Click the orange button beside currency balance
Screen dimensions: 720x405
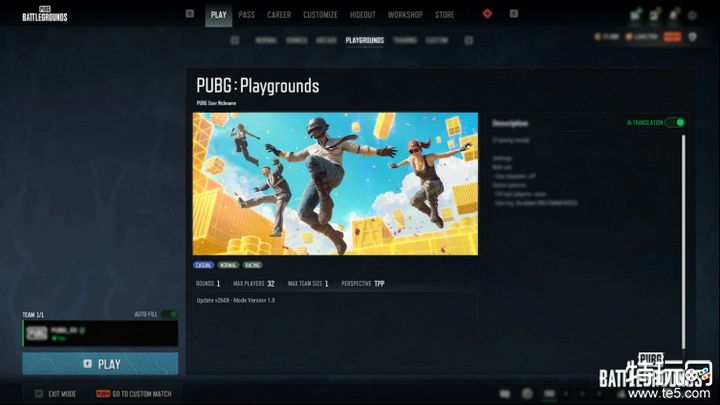tap(672, 37)
